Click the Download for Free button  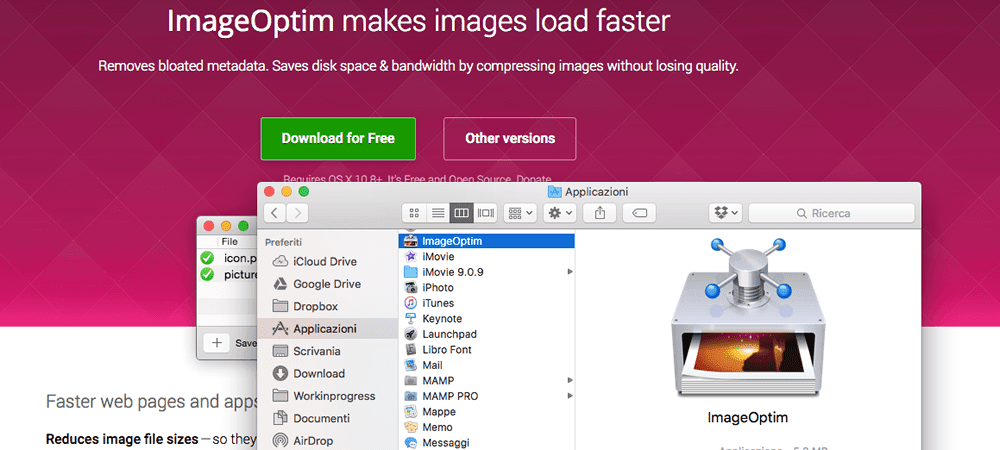(338, 138)
